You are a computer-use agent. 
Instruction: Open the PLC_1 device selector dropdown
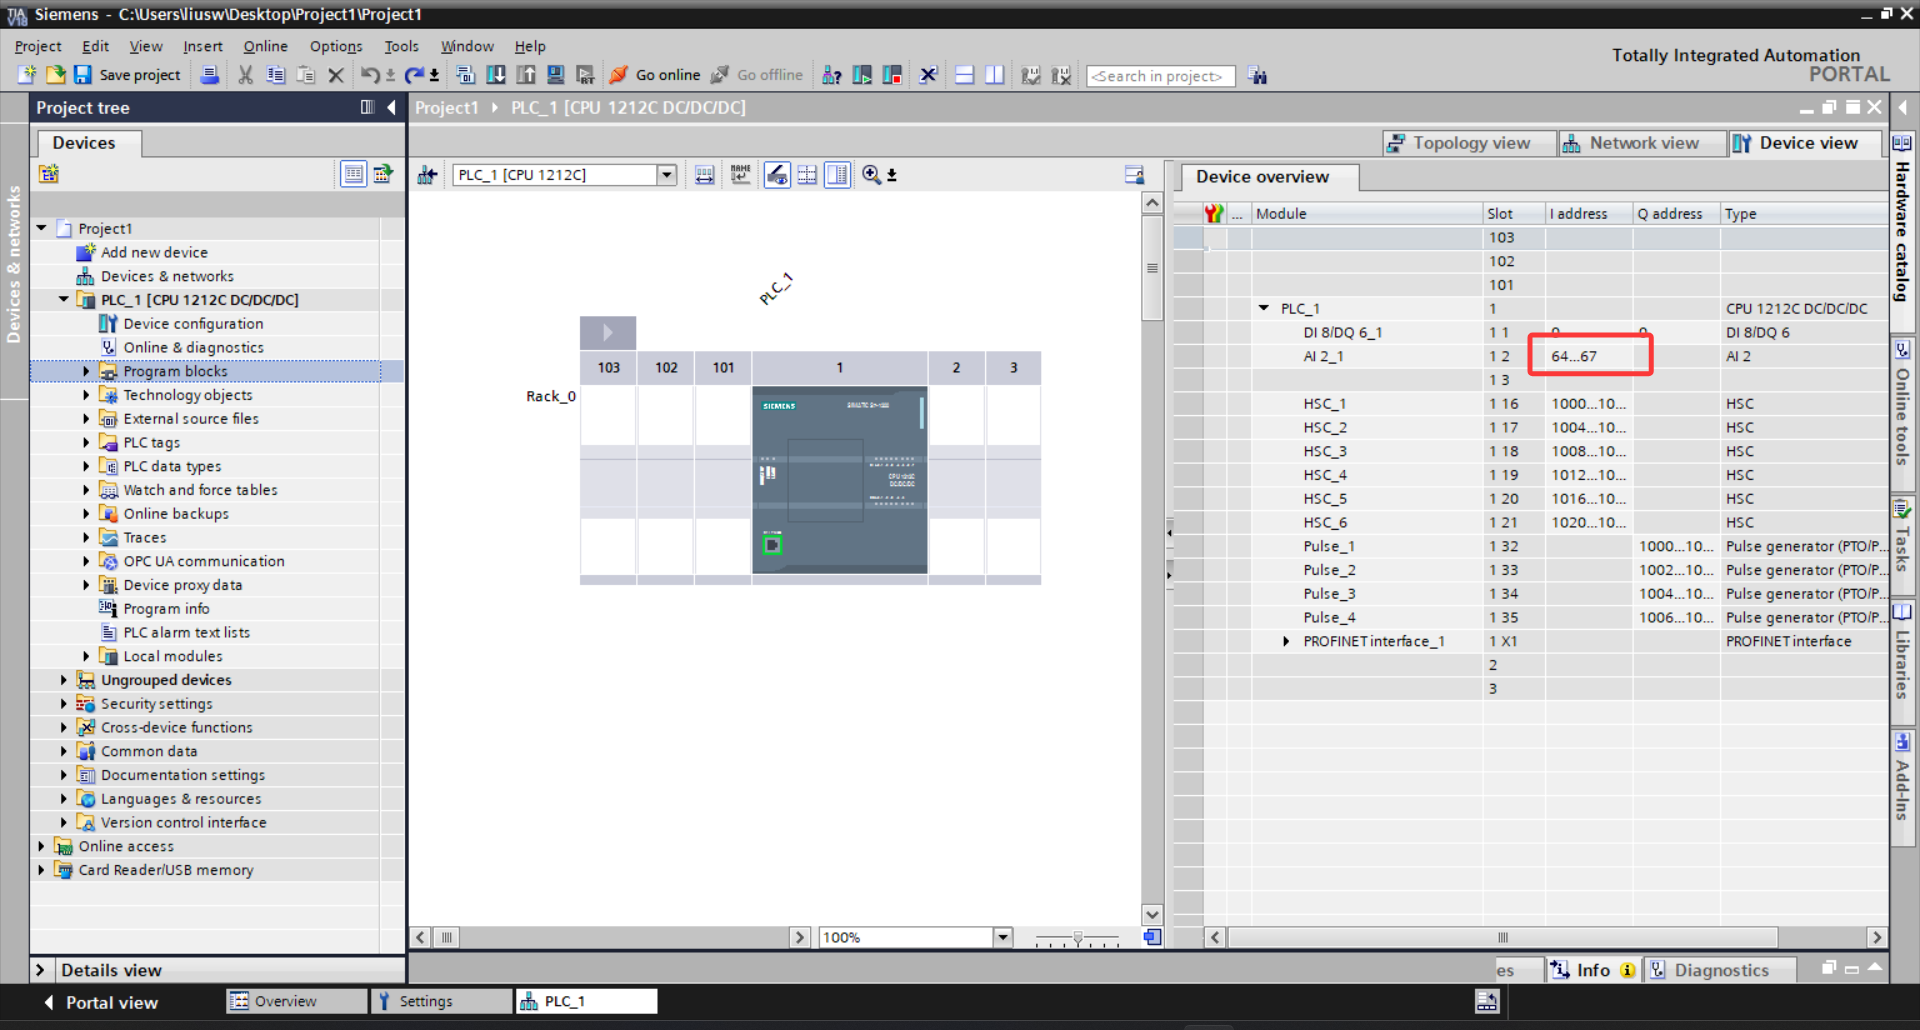point(666,175)
